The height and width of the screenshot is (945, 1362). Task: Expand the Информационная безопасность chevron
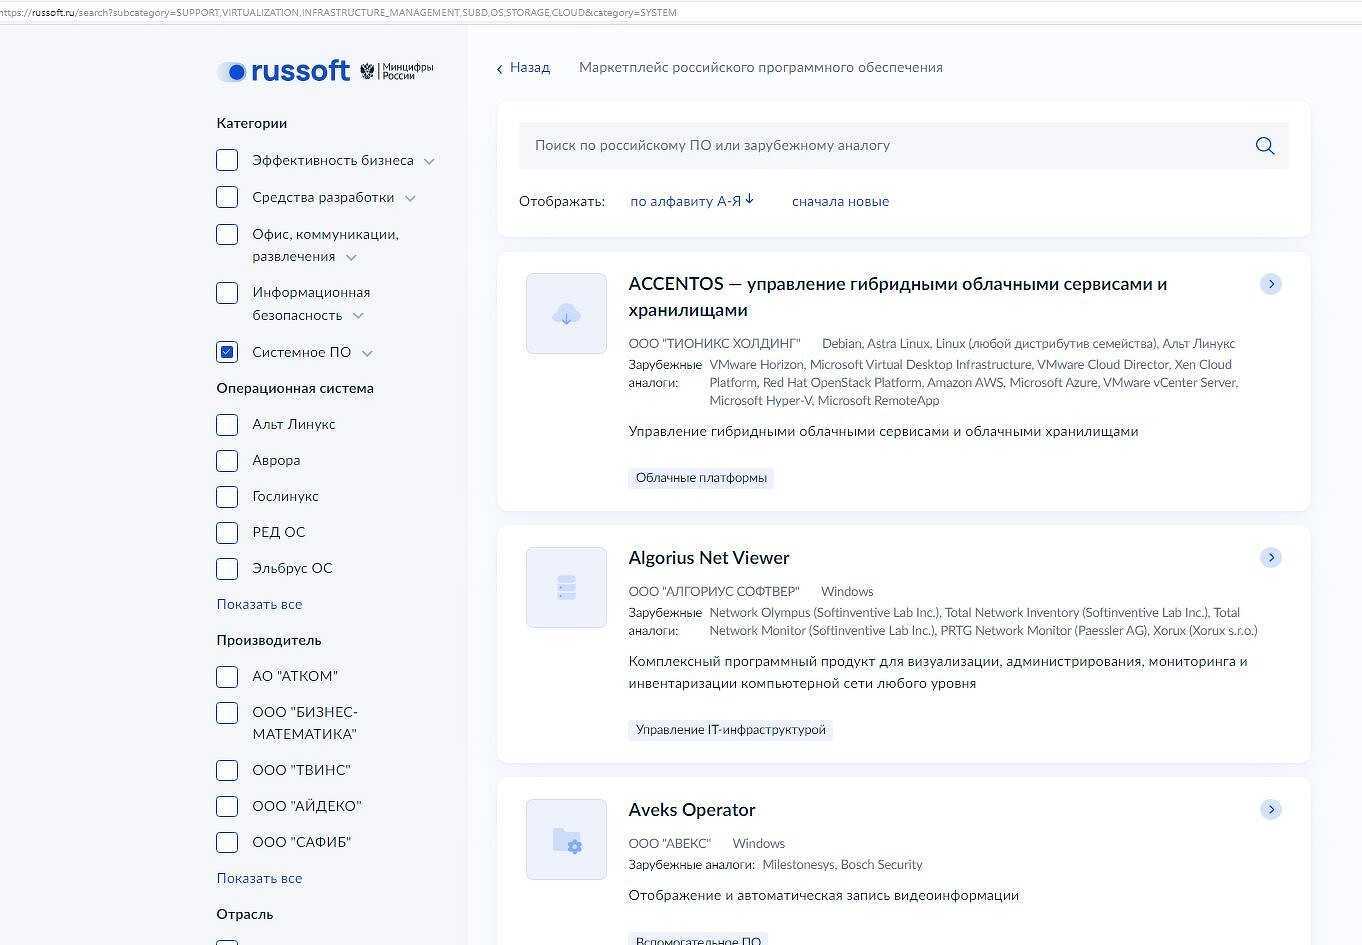[358, 316]
